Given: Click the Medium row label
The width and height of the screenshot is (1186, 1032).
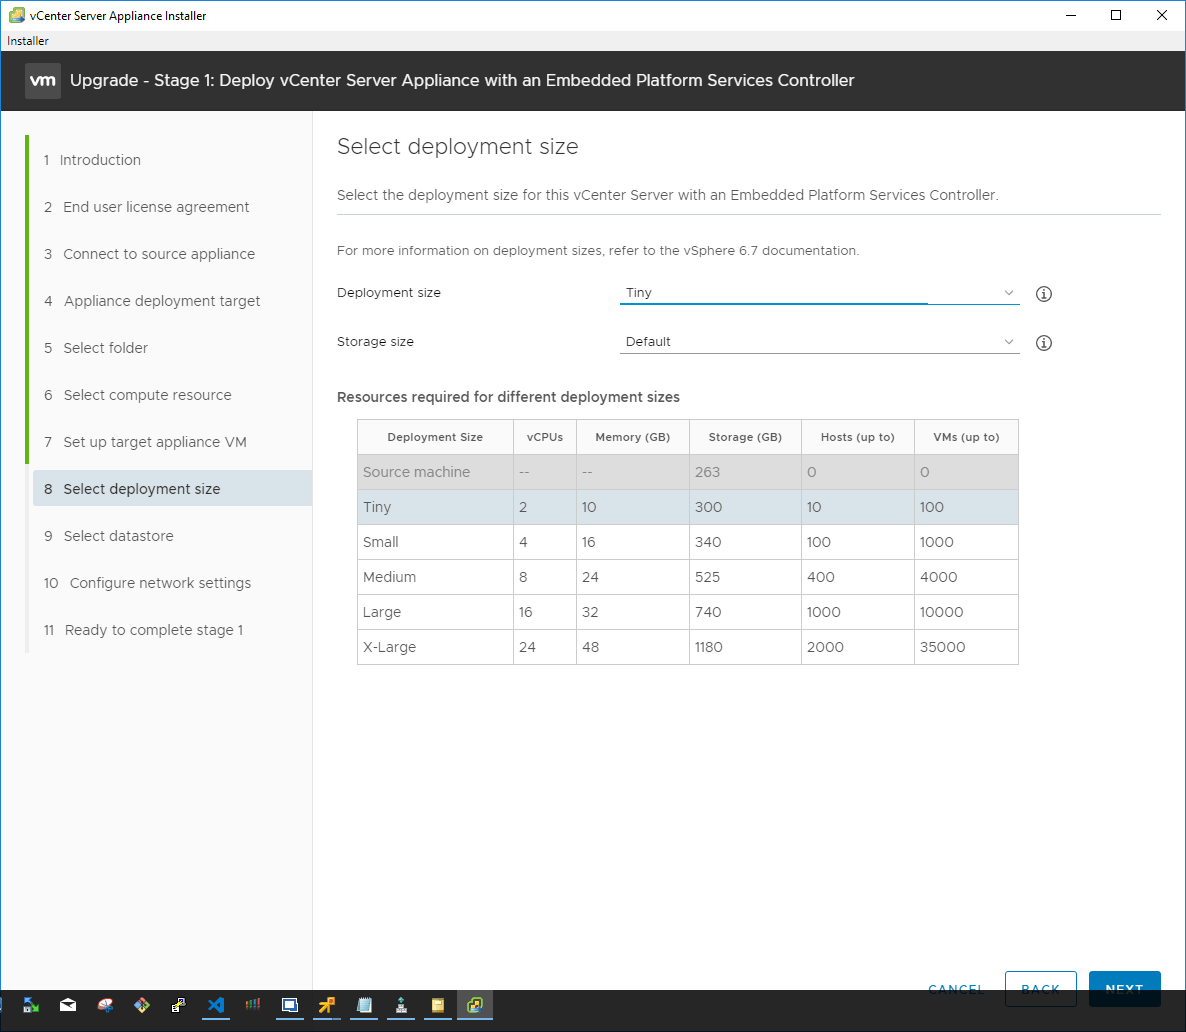Looking at the screenshot, I should [390, 577].
